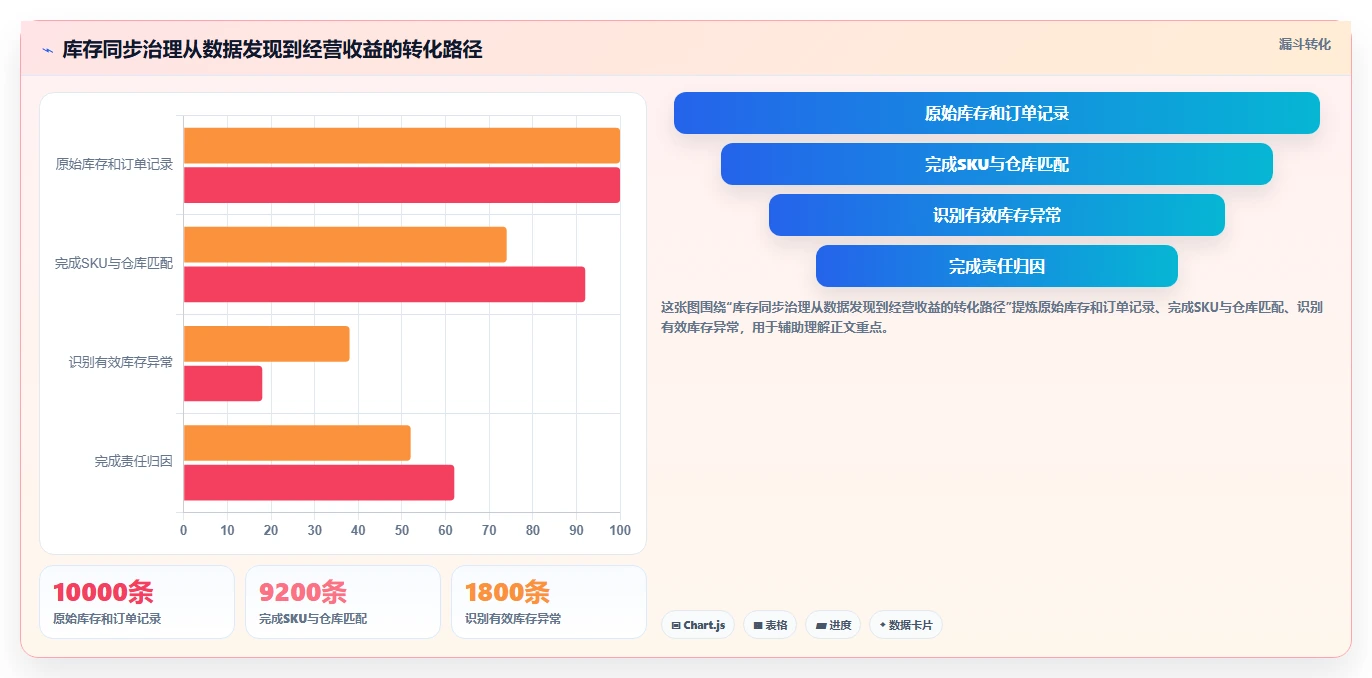Click the 完成责任归因 axis label

(x=134, y=461)
